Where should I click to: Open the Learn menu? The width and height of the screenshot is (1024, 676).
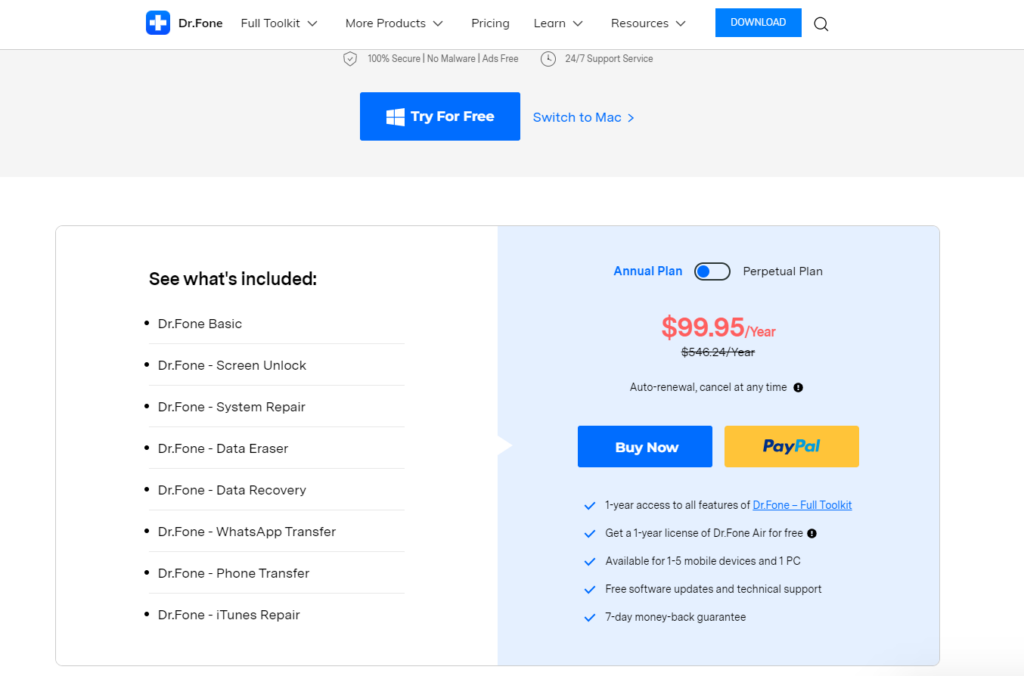click(x=559, y=23)
